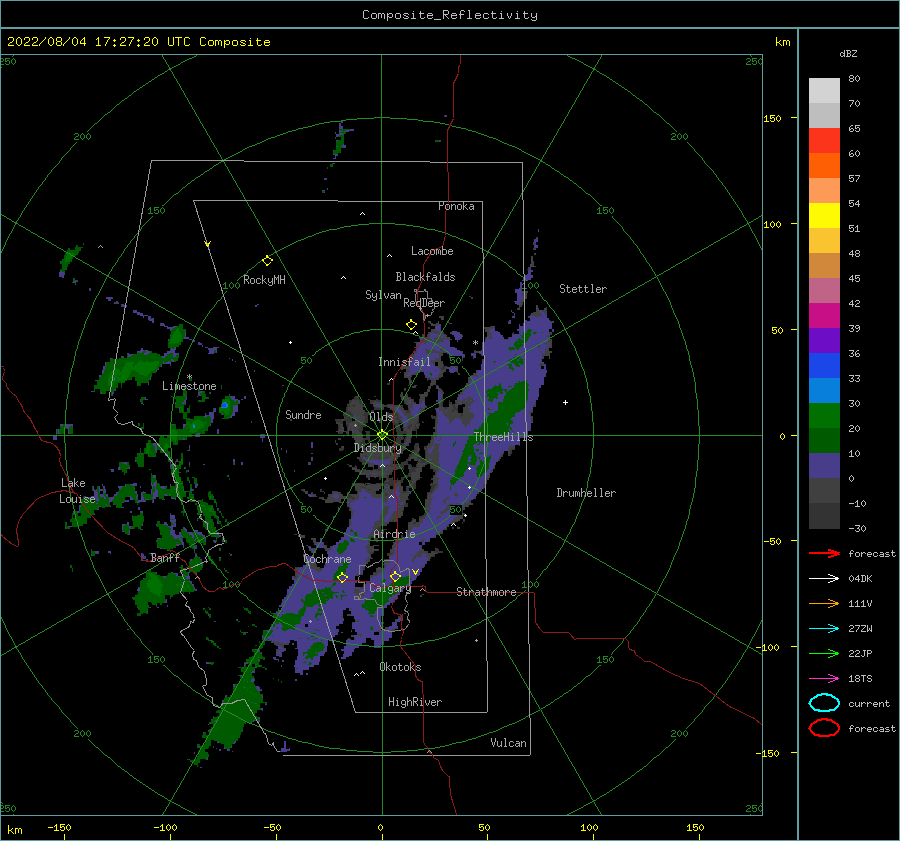900x841 pixels.
Task: Click the Stettler label
Action: [x=583, y=289]
